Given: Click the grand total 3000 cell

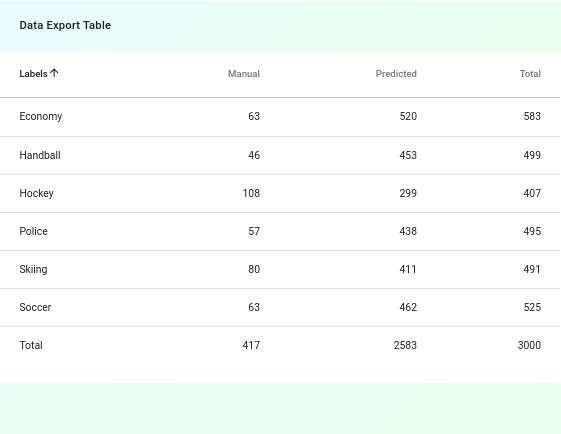Looking at the screenshot, I should point(529,345).
